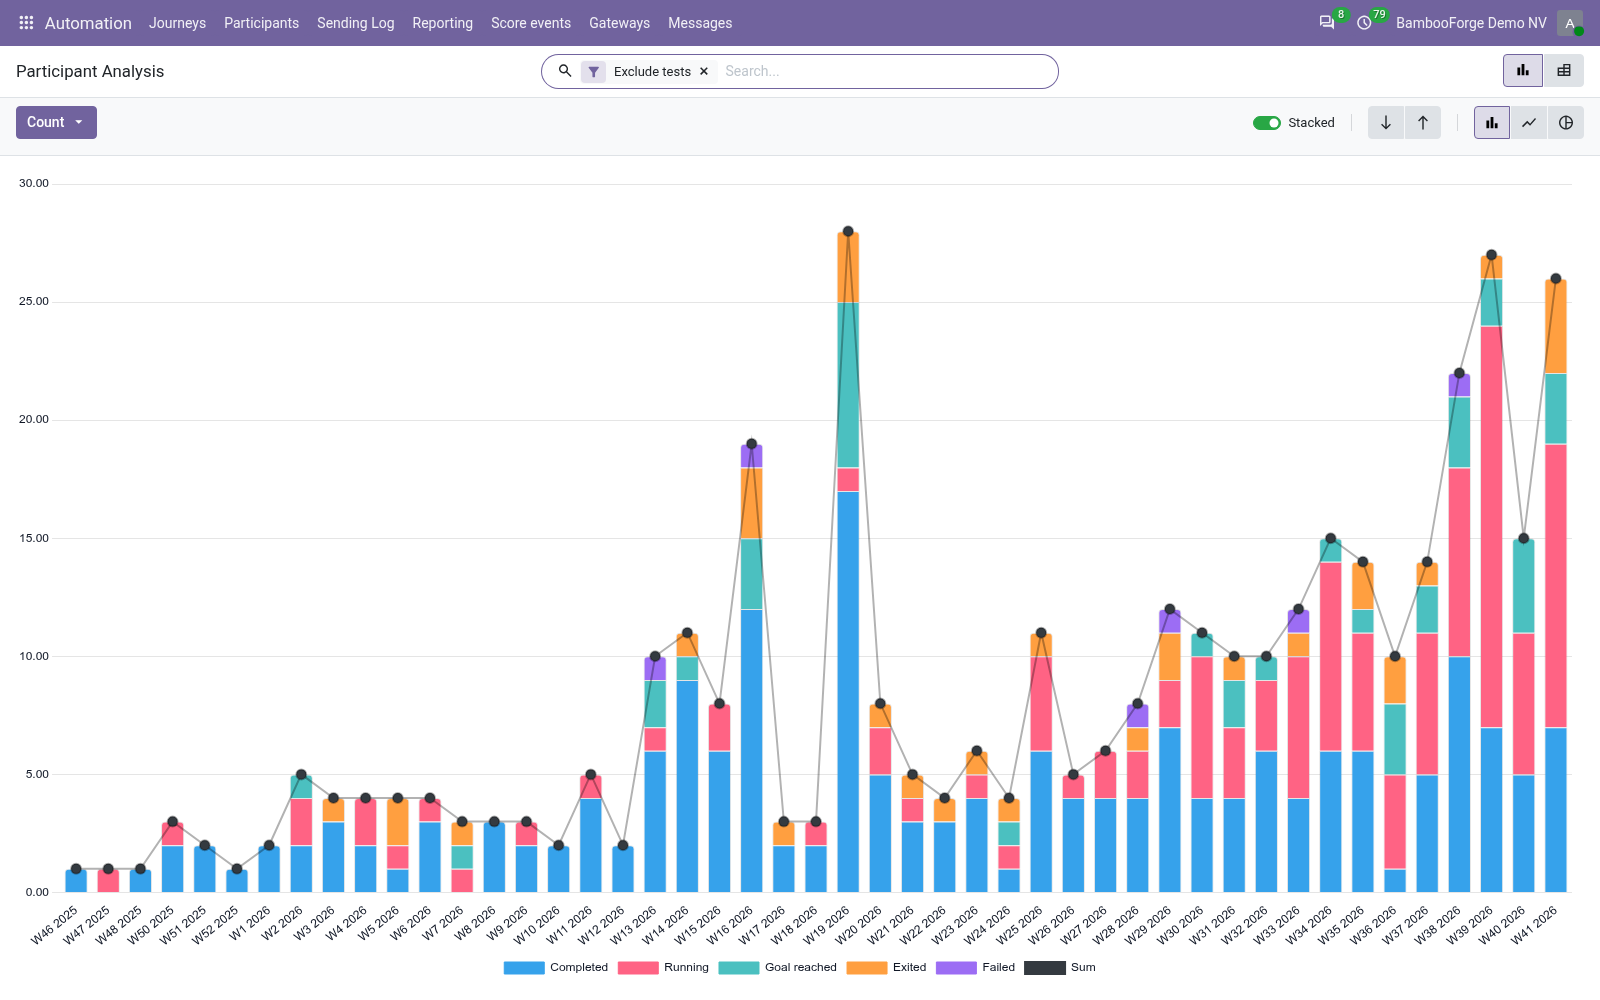Open the activities clock icon
Screen dimensions: 1600x1000
1364,23
